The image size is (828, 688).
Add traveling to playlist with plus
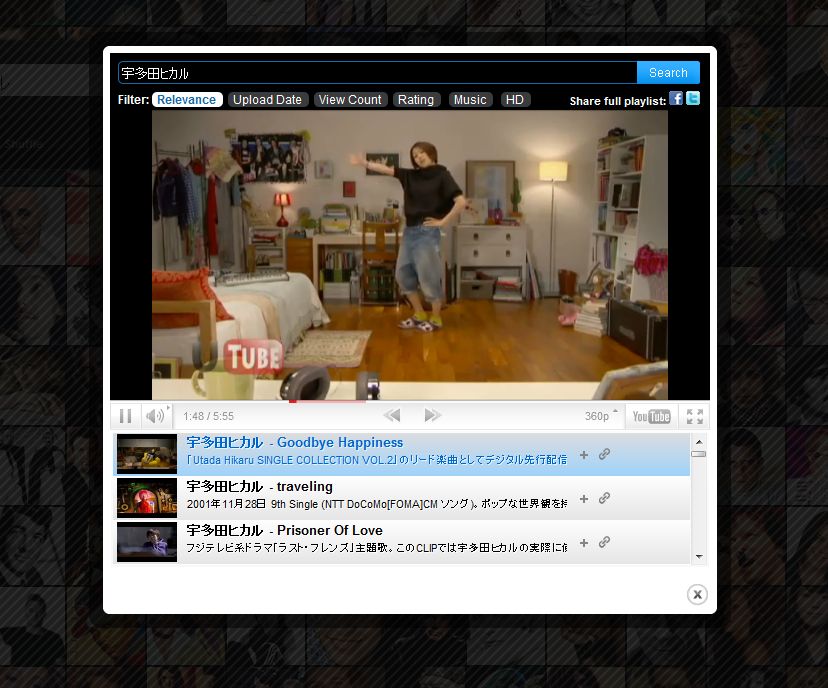point(584,499)
